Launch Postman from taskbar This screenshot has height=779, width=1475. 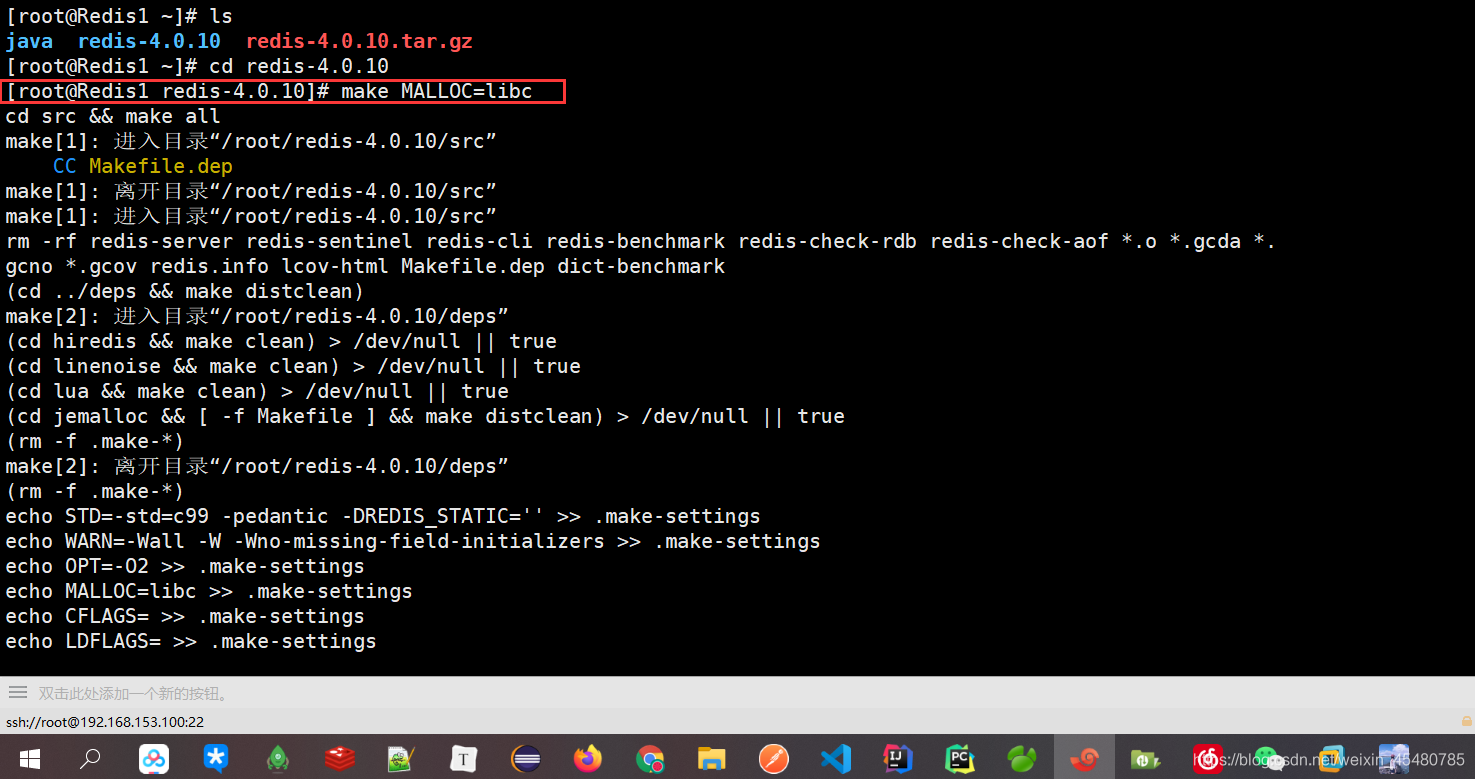pos(773,759)
